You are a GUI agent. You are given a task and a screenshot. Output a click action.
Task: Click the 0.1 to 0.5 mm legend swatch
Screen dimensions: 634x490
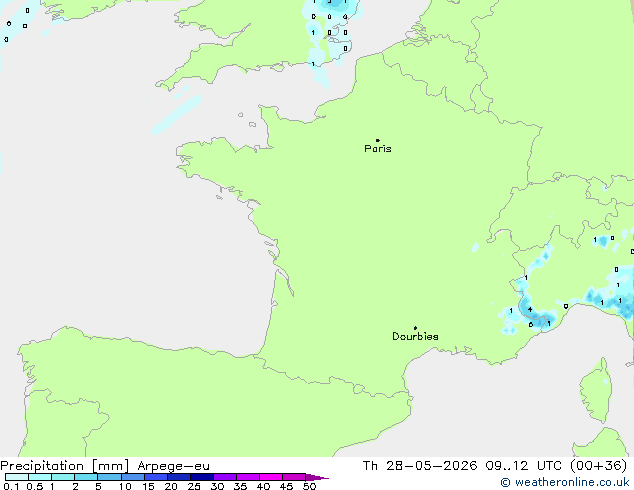point(17,477)
